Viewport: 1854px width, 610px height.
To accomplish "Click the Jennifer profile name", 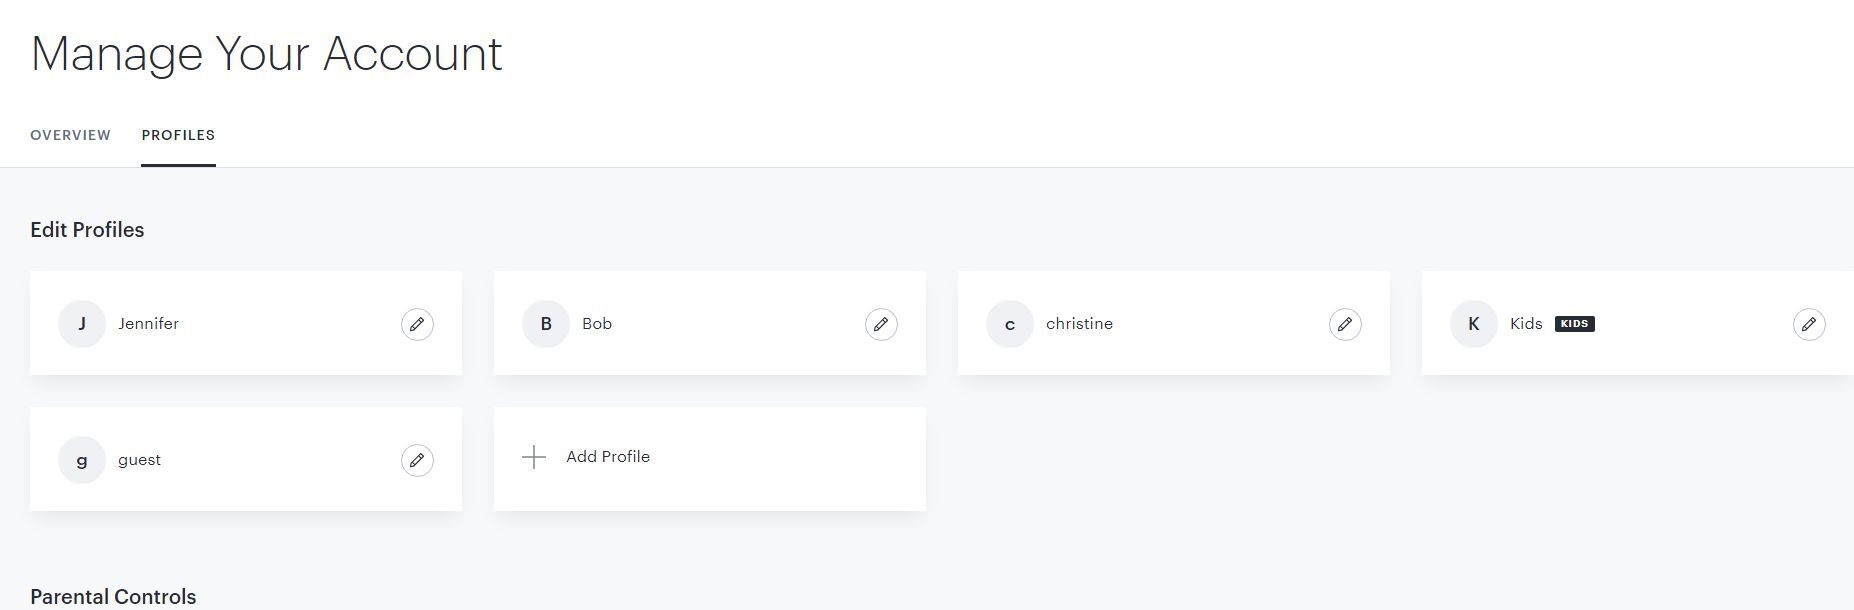I will 148,324.
